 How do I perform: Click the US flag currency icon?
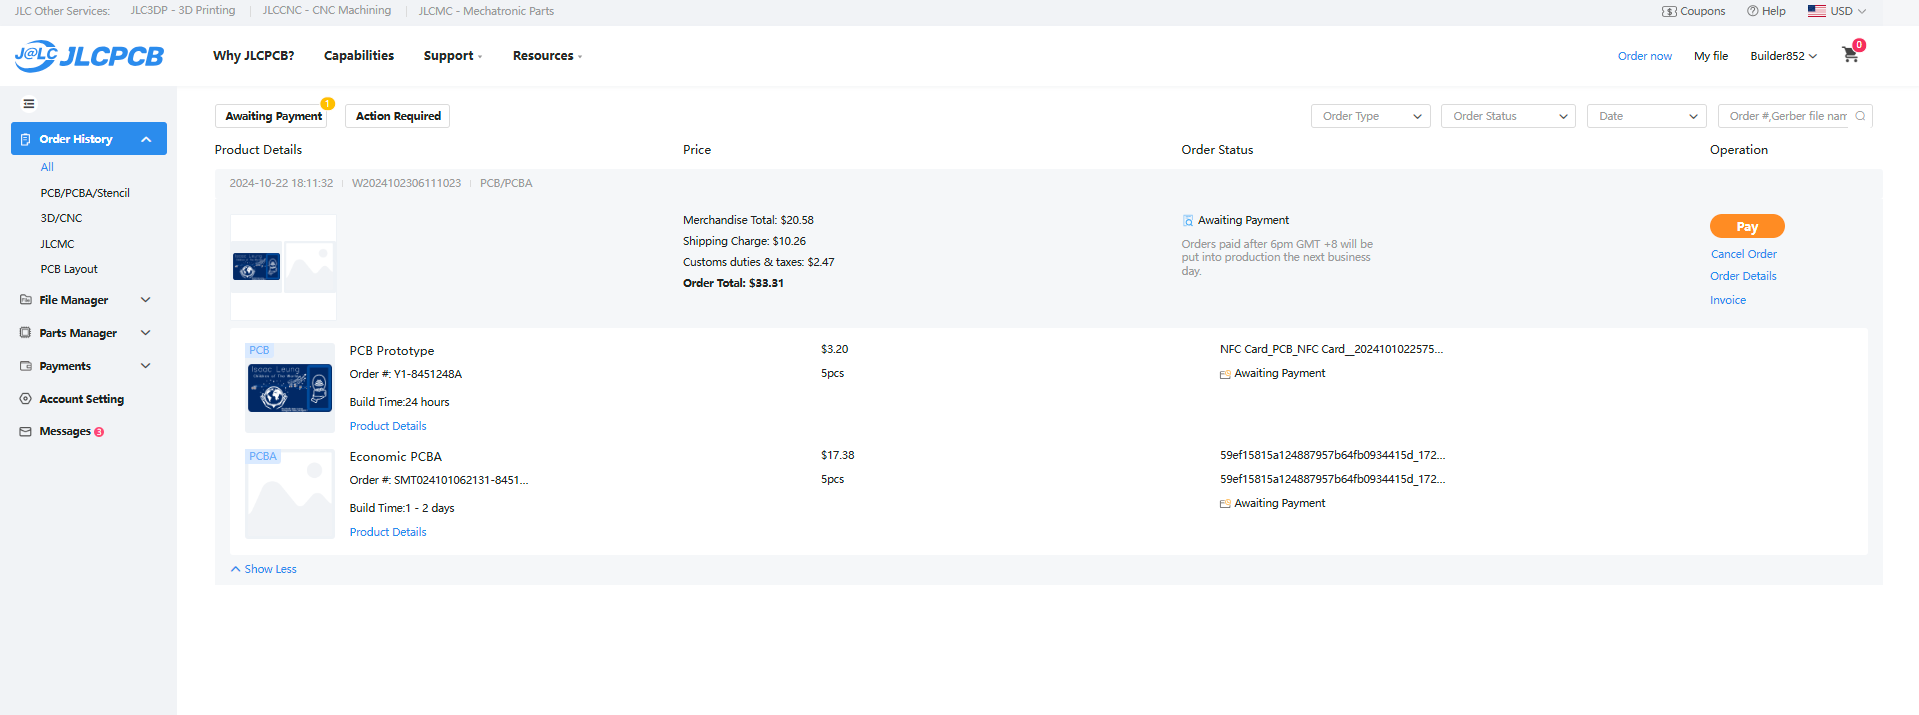1817,11
